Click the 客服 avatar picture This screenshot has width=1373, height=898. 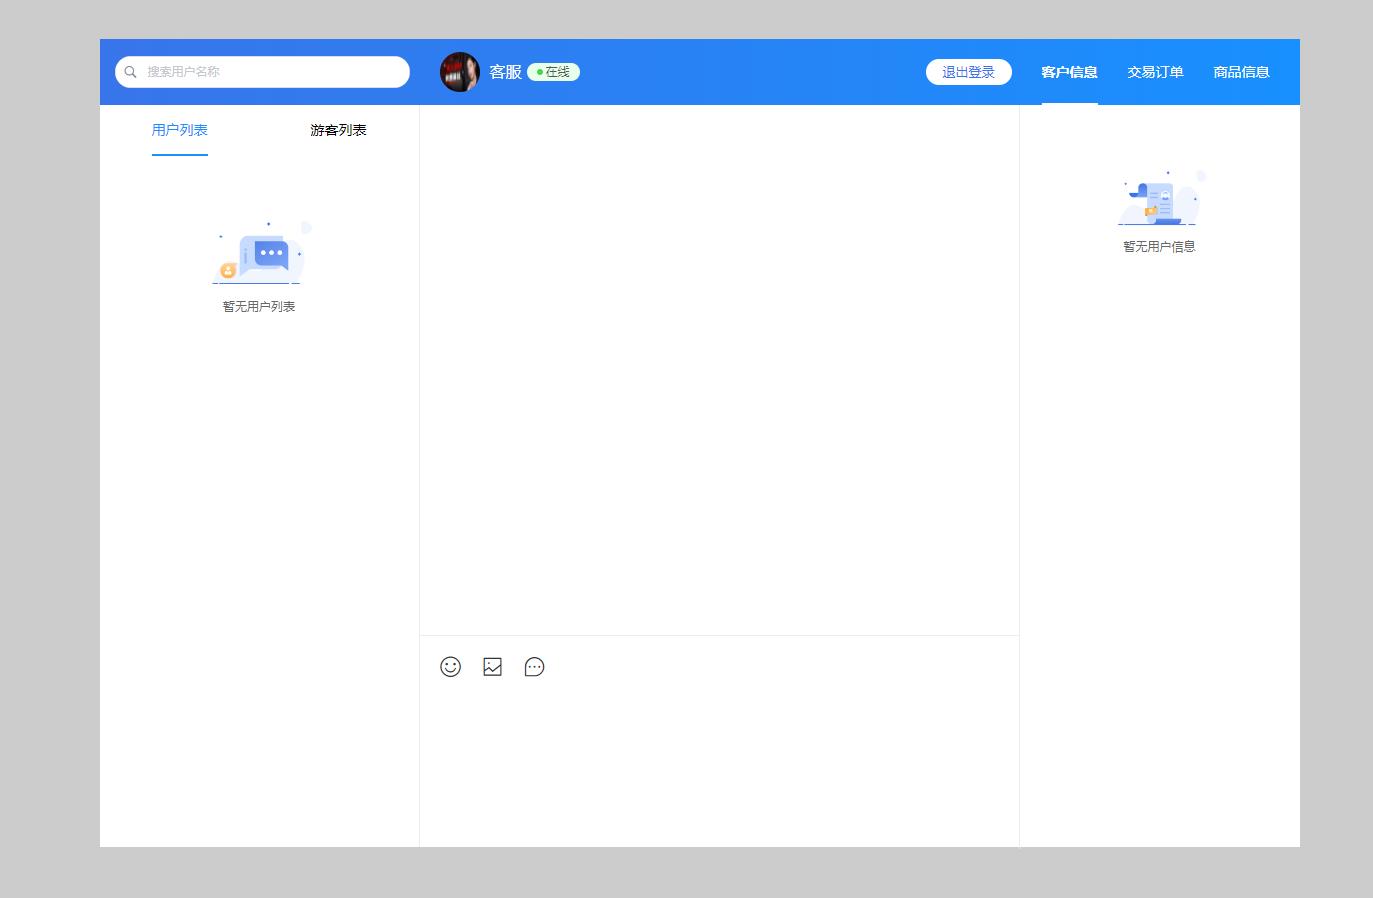(x=460, y=72)
